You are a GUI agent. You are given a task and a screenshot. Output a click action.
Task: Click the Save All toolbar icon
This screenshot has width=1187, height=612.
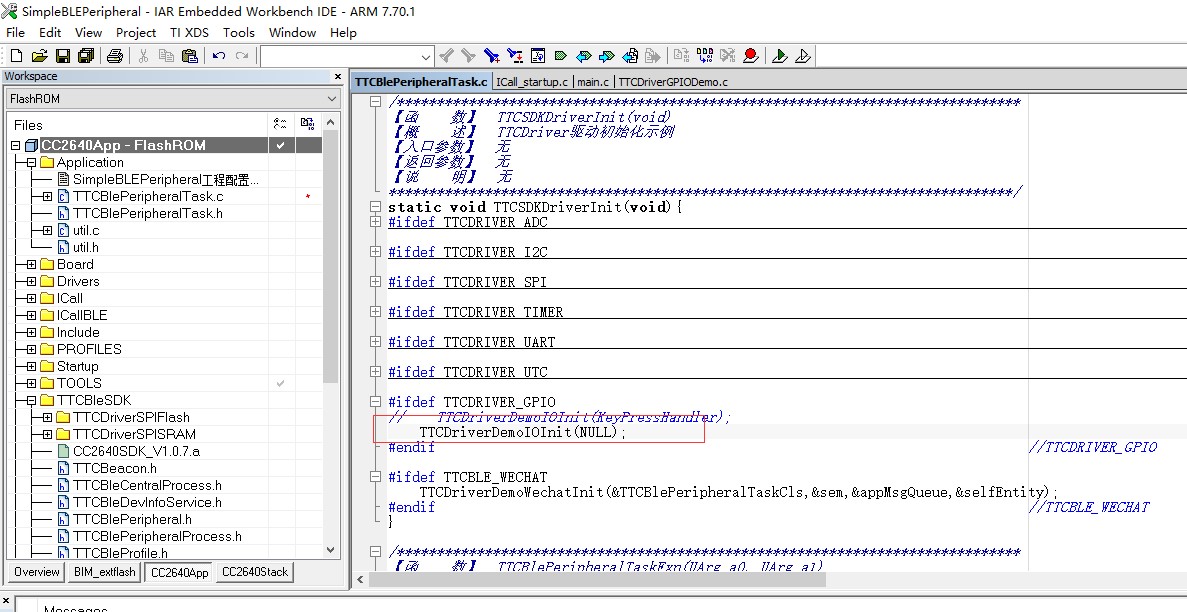[86, 56]
